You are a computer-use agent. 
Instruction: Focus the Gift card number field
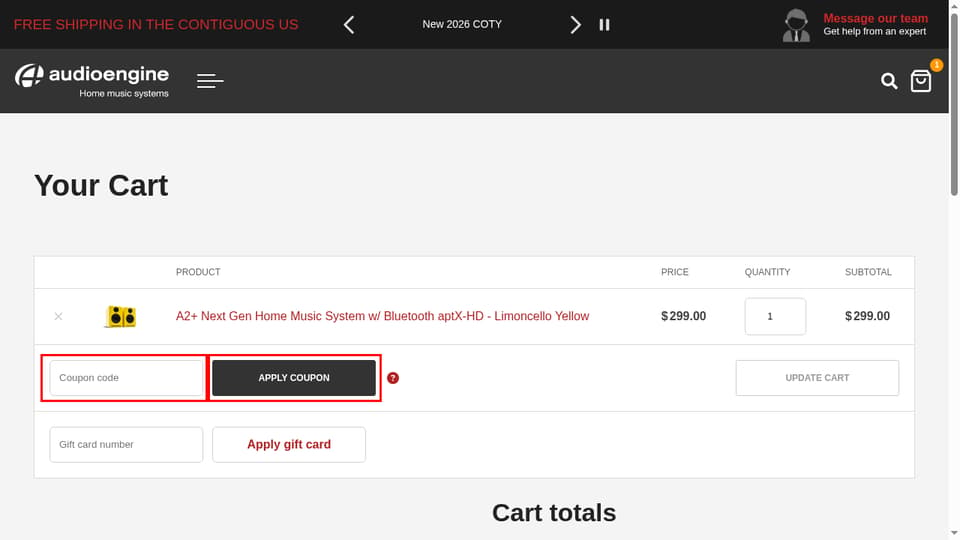[126, 444]
